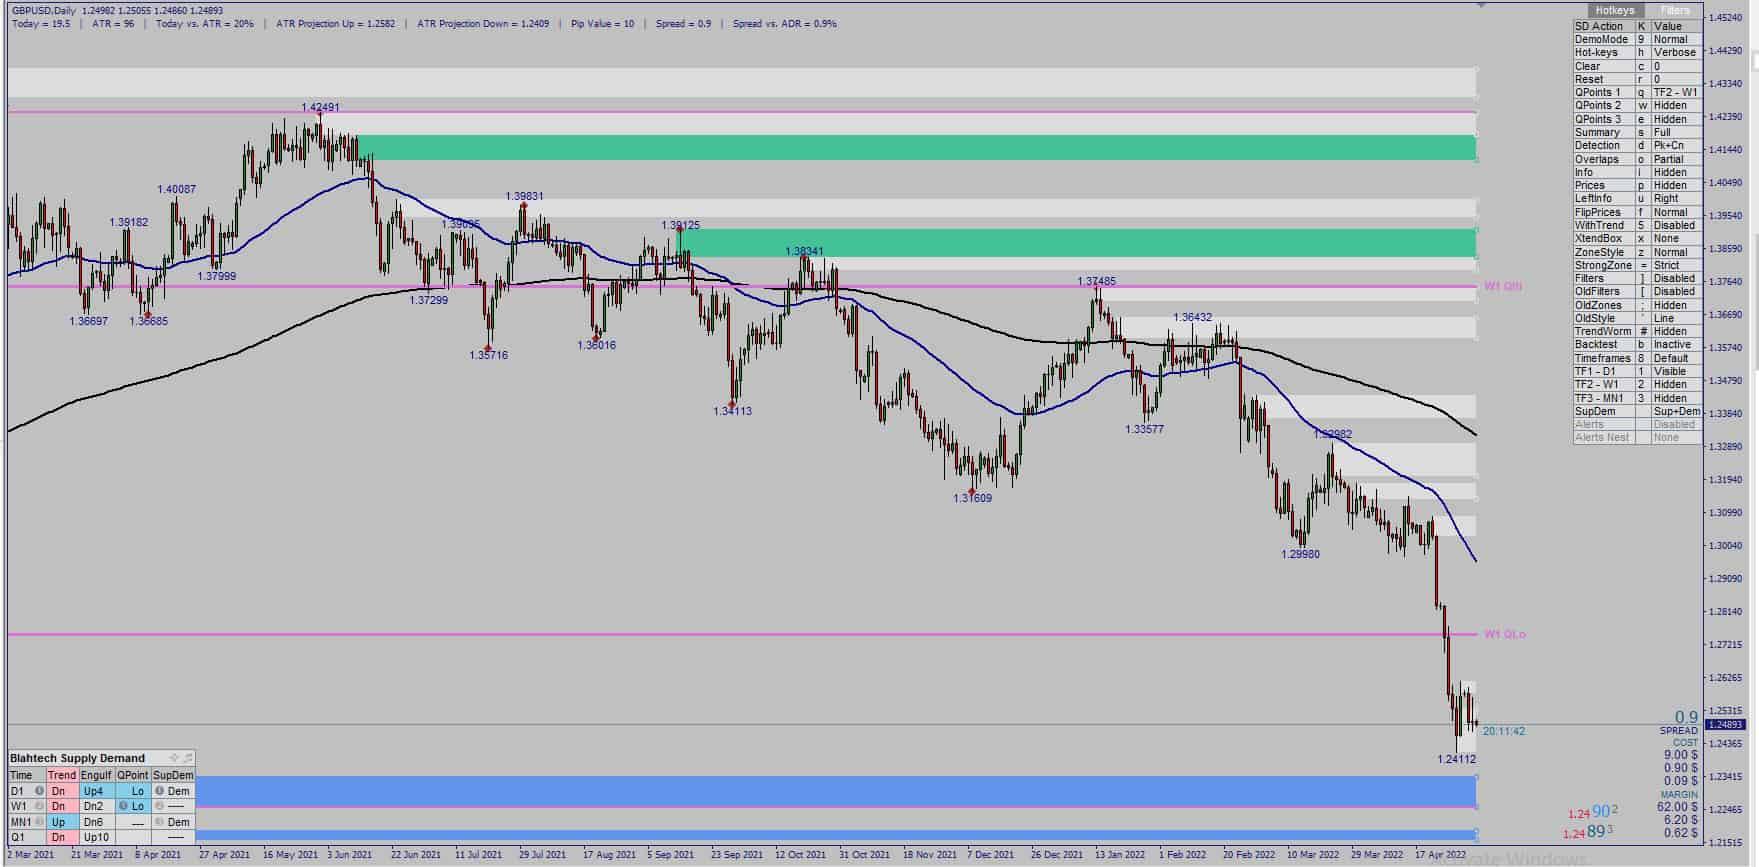Image resolution: width=1759 pixels, height=867 pixels.
Task: Click the Overlaps Partial value
Action: click(1675, 159)
